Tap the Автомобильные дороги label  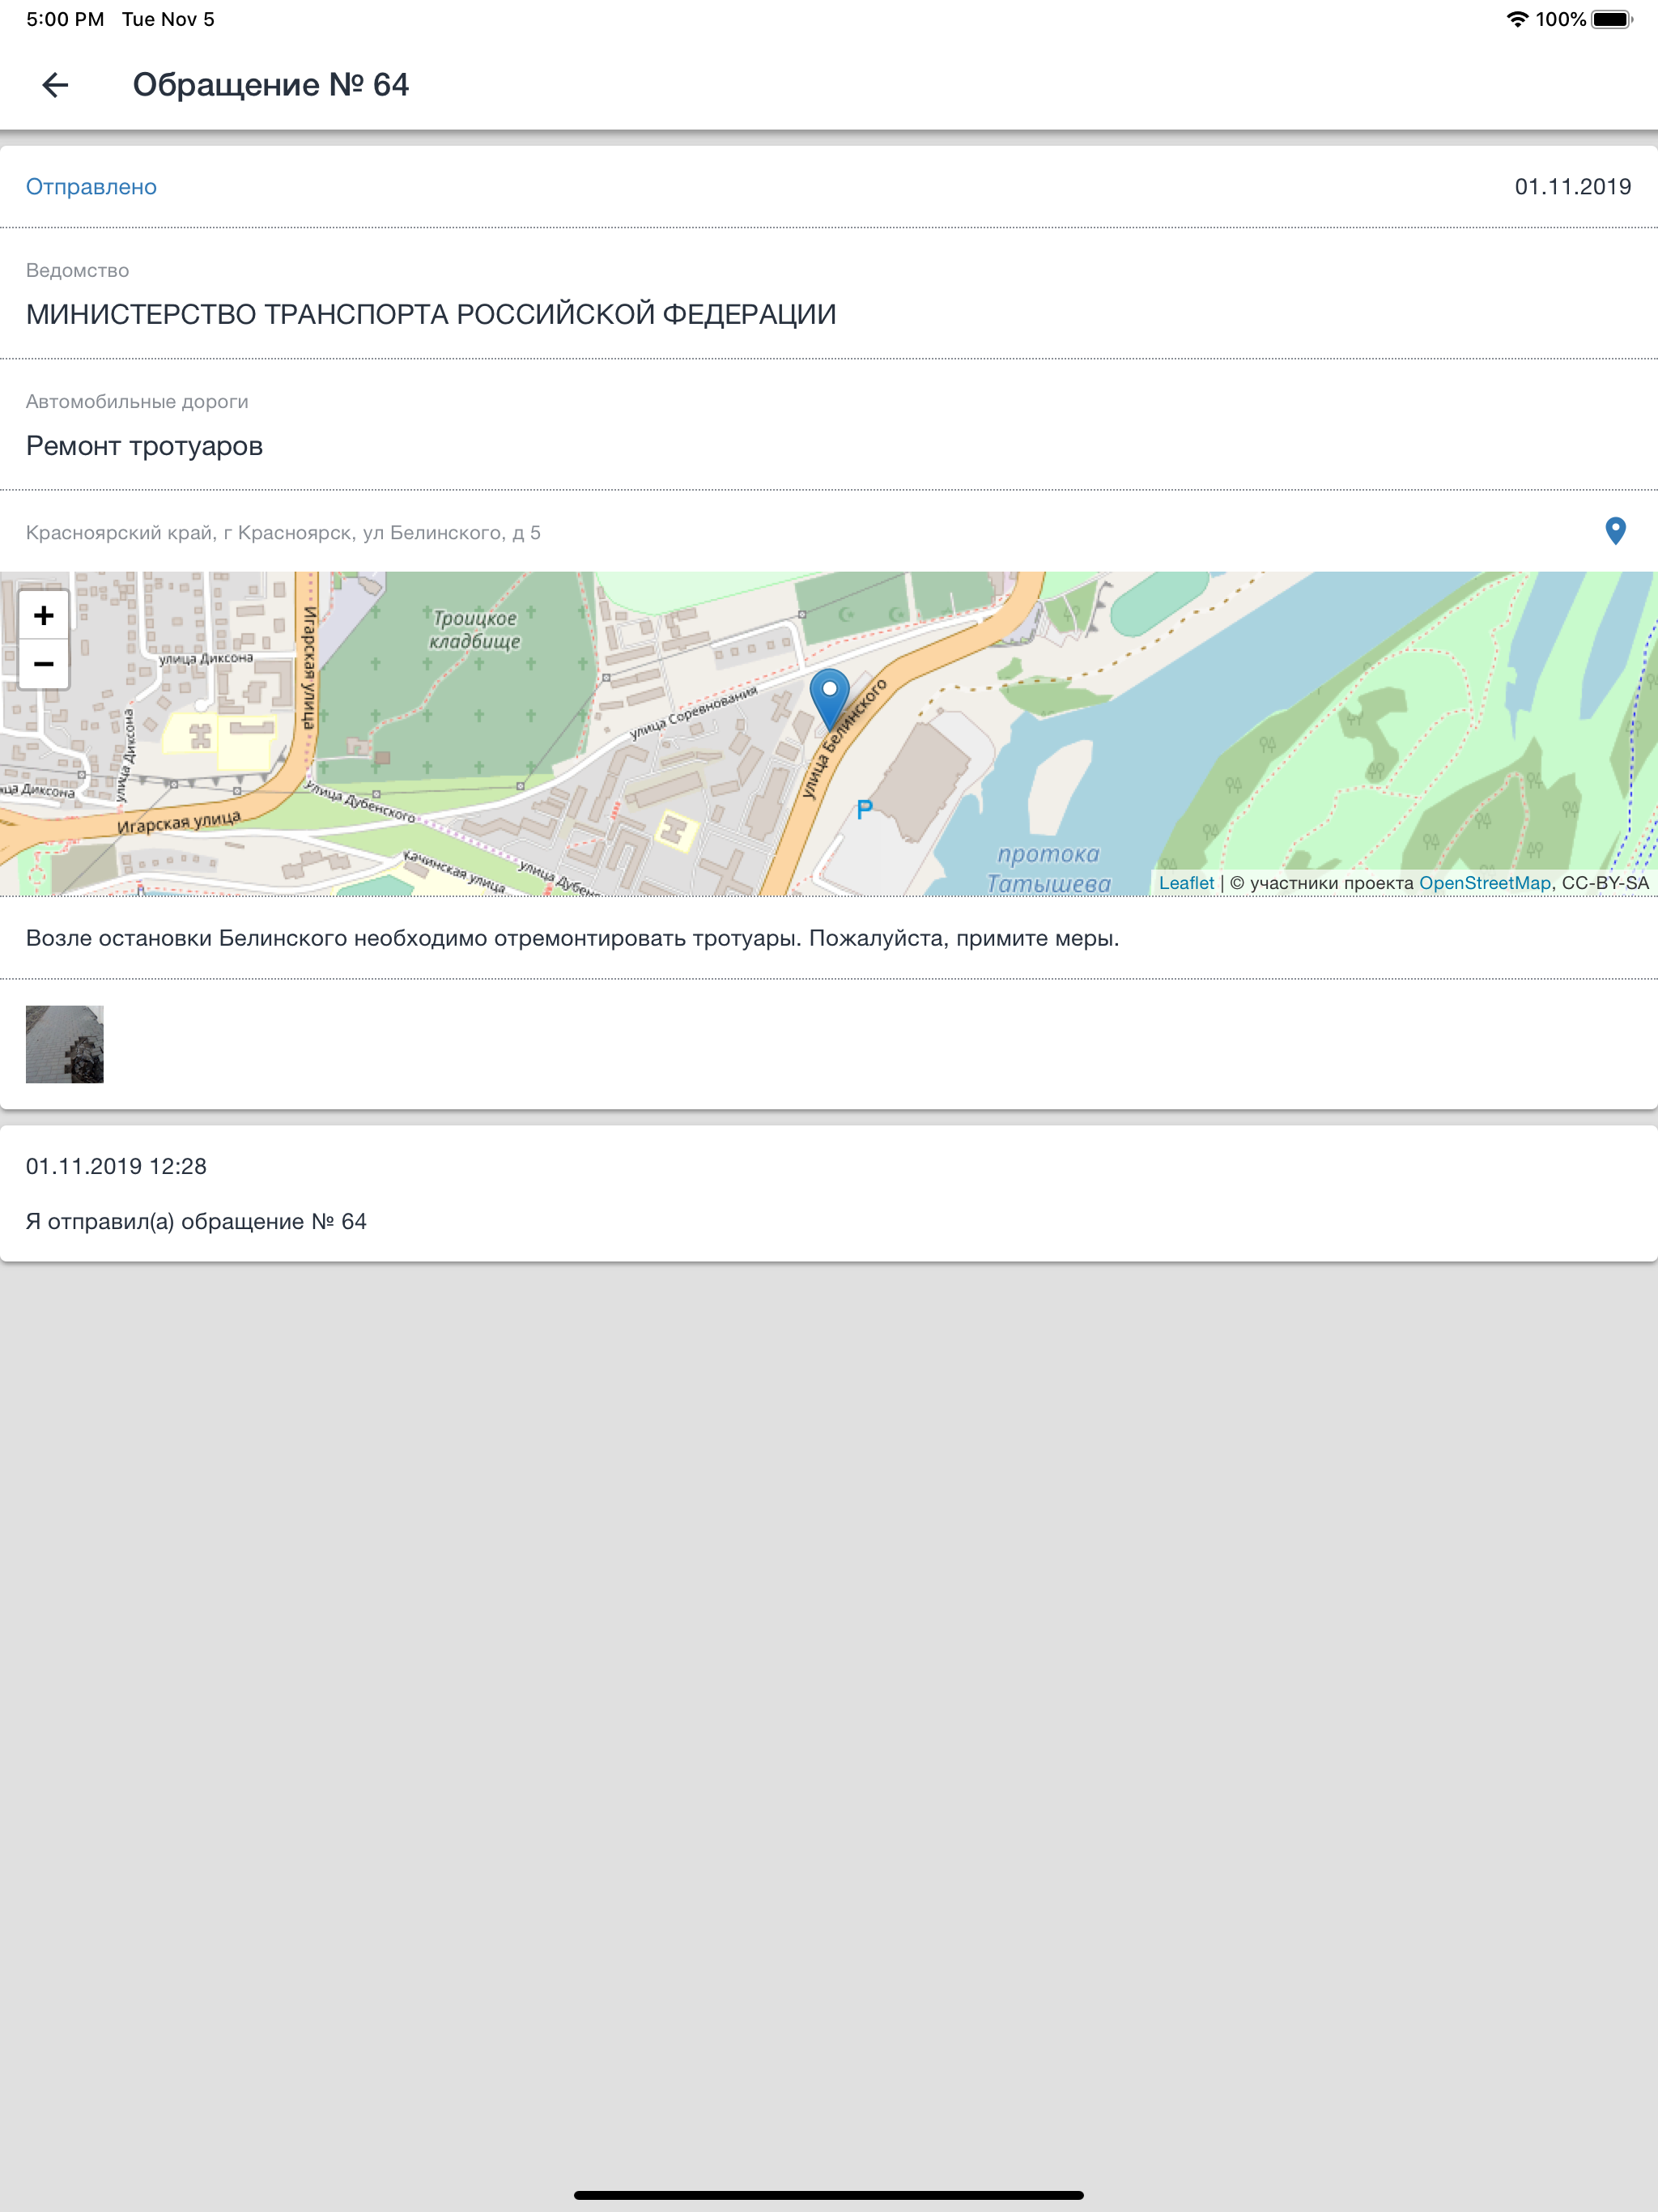137,402
